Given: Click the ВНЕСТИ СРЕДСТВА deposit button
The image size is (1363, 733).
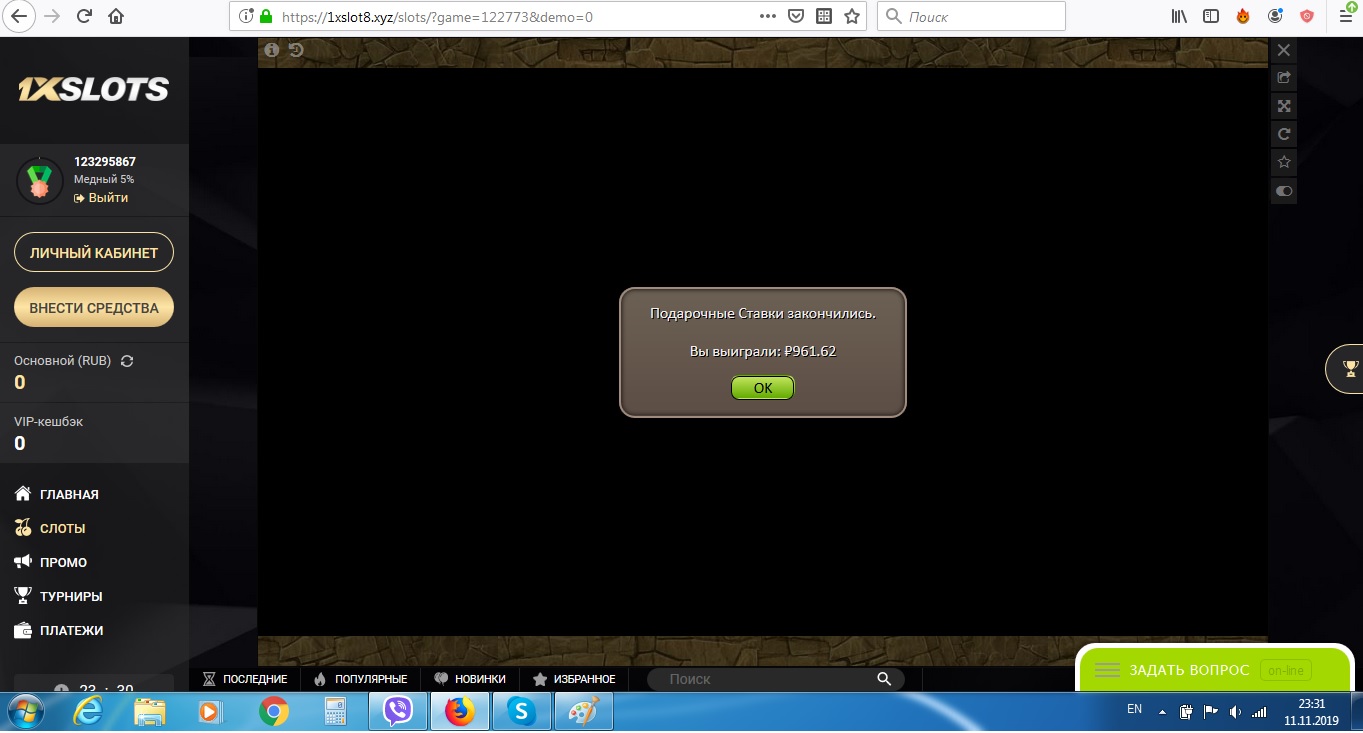Looking at the screenshot, I should click(94, 308).
